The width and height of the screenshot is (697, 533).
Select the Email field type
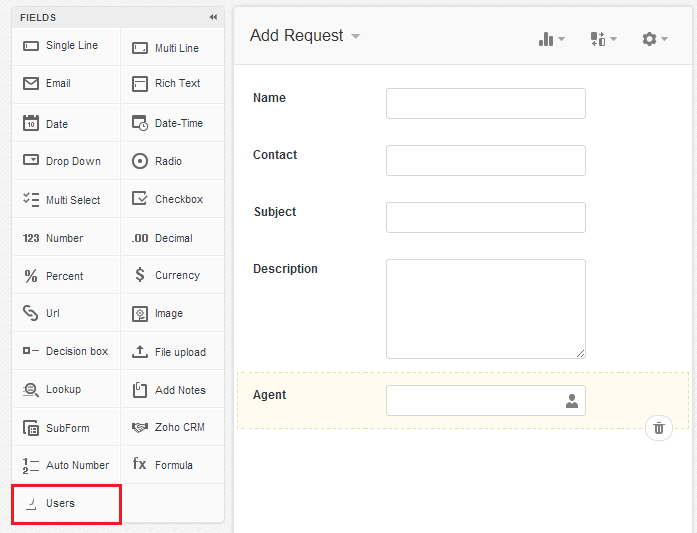tap(66, 84)
